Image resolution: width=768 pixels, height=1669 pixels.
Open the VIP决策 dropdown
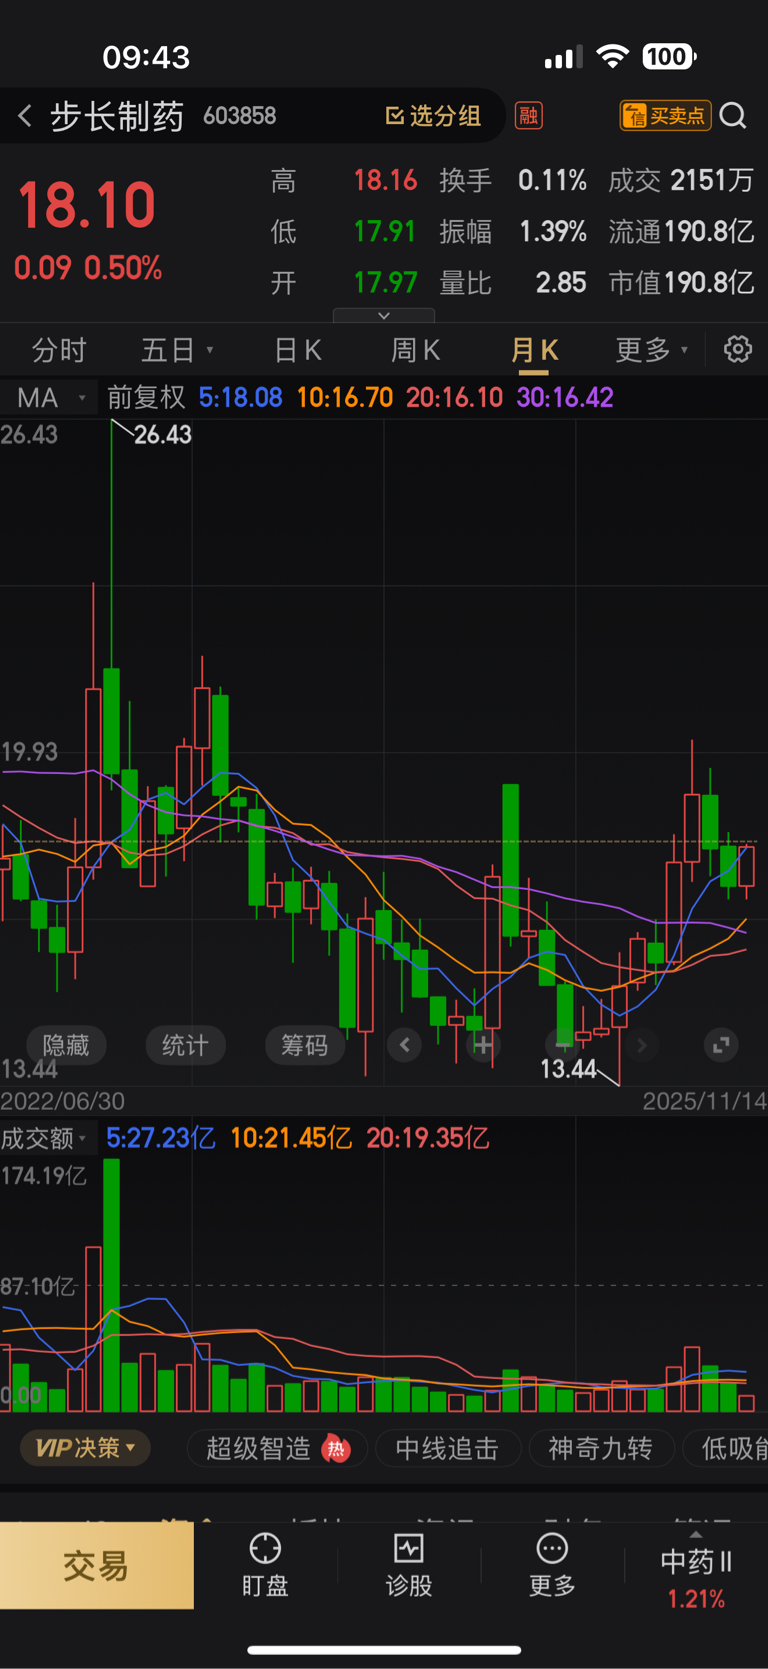[x=85, y=1448]
